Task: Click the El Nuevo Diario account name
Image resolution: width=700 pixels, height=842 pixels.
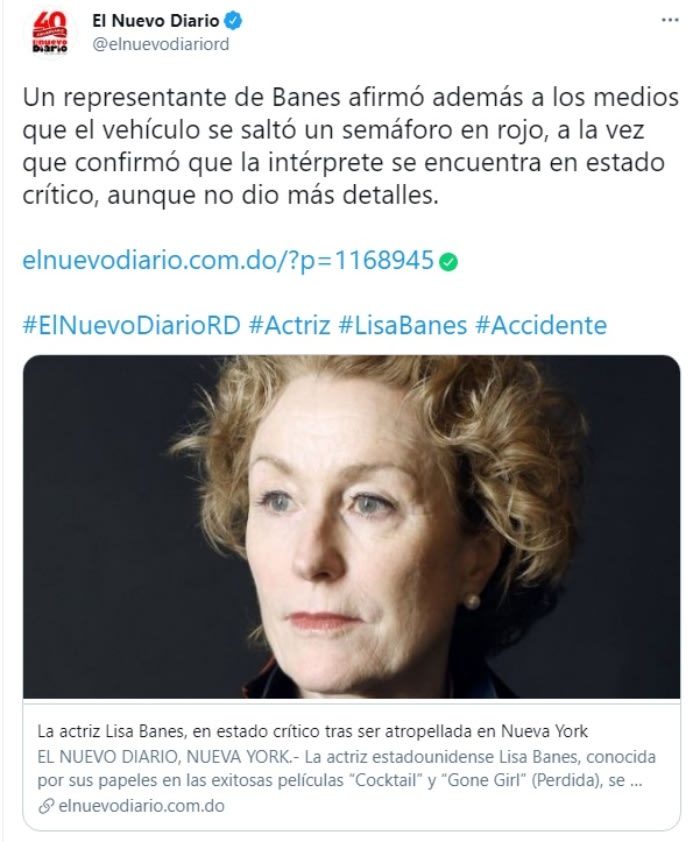Action: click(156, 21)
